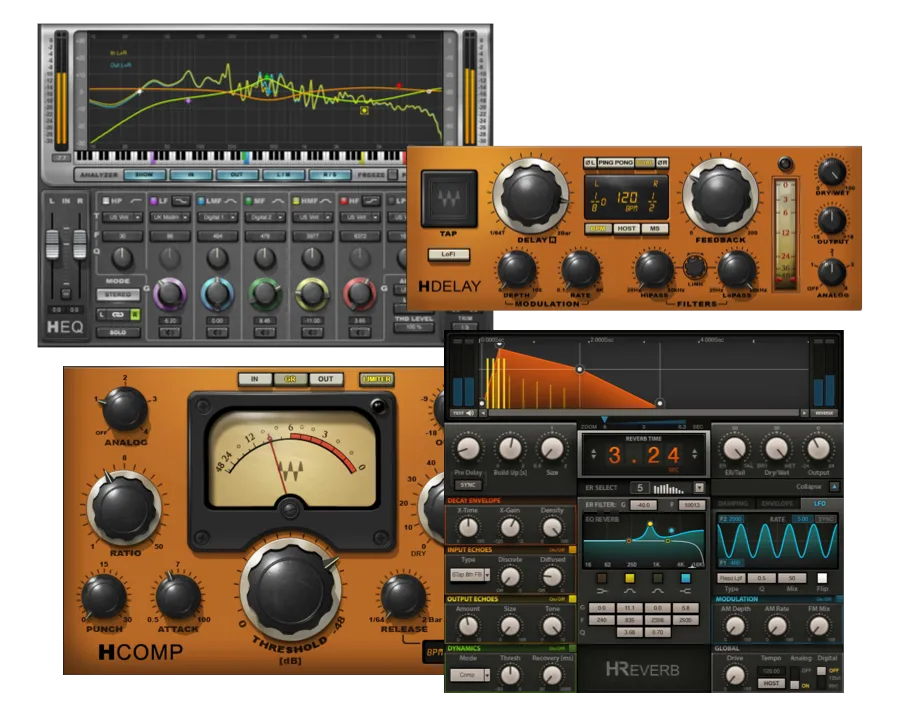Toggle the filter LINK knob in H-Delay
The width and height of the screenshot is (900, 717).
pyautogui.click(x=695, y=267)
